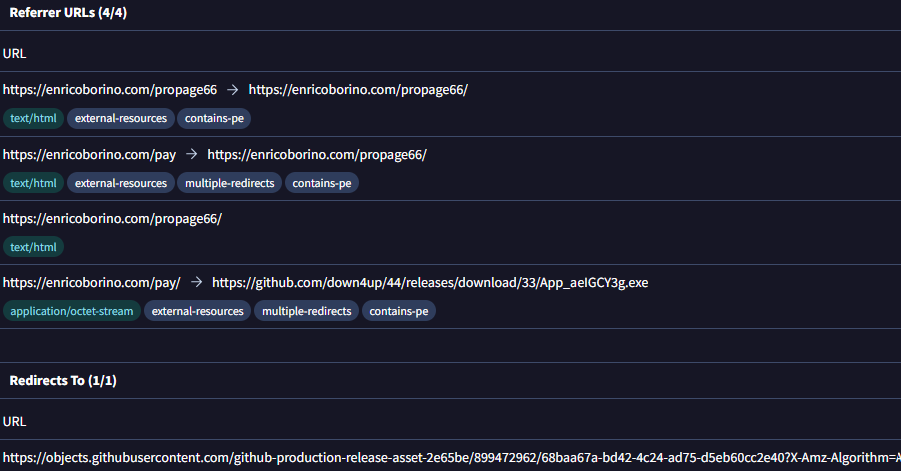Image resolution: width=901 pixels, height=471 pixels.
Task: Select the text/html tag in the first row
Action: pyautogui.click(x=33, y=118)
